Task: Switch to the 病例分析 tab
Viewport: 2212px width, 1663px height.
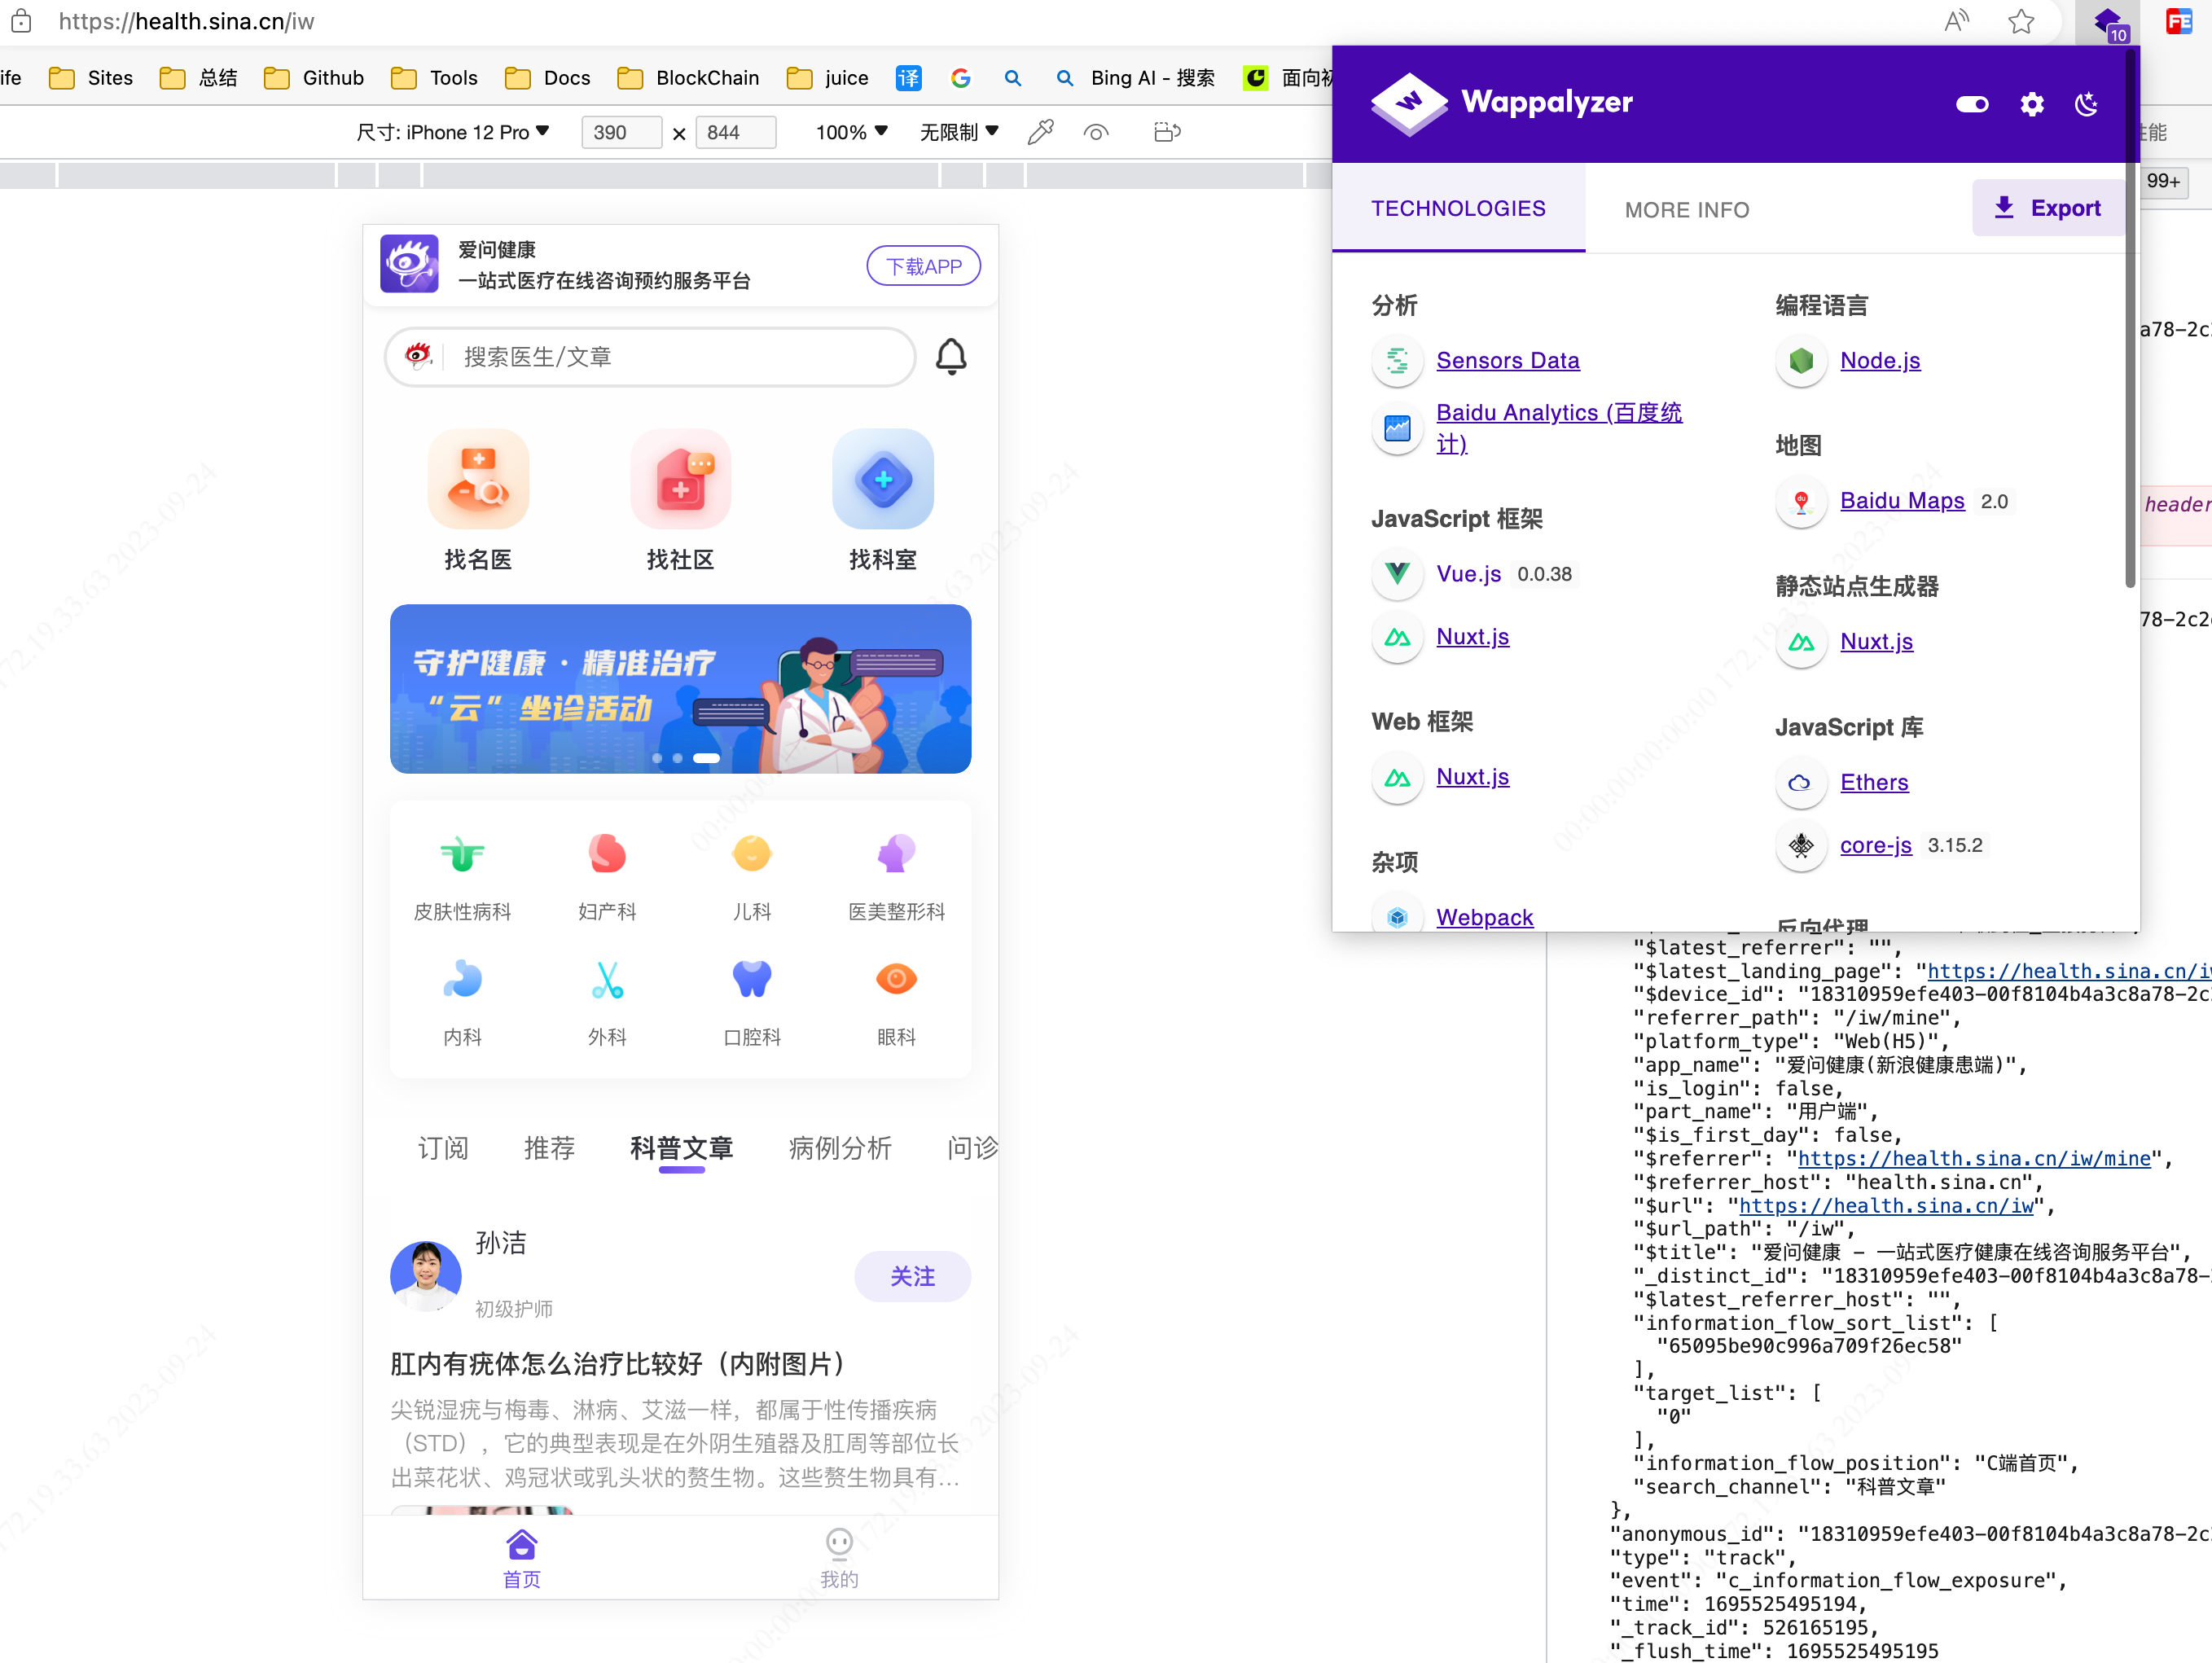Action: [840, 1148]
